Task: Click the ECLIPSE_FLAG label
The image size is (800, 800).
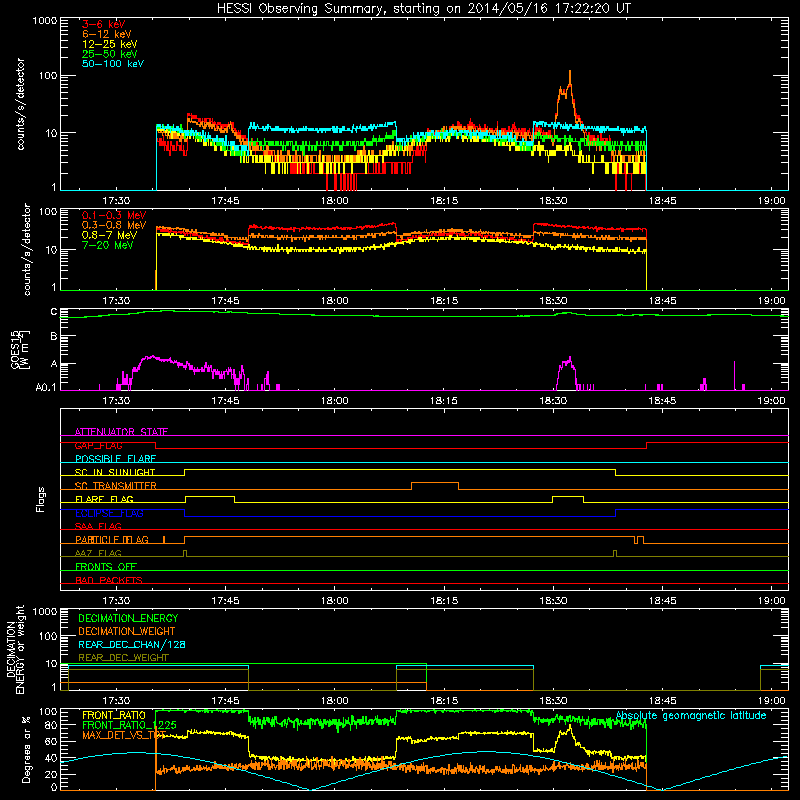Action: 109,513
